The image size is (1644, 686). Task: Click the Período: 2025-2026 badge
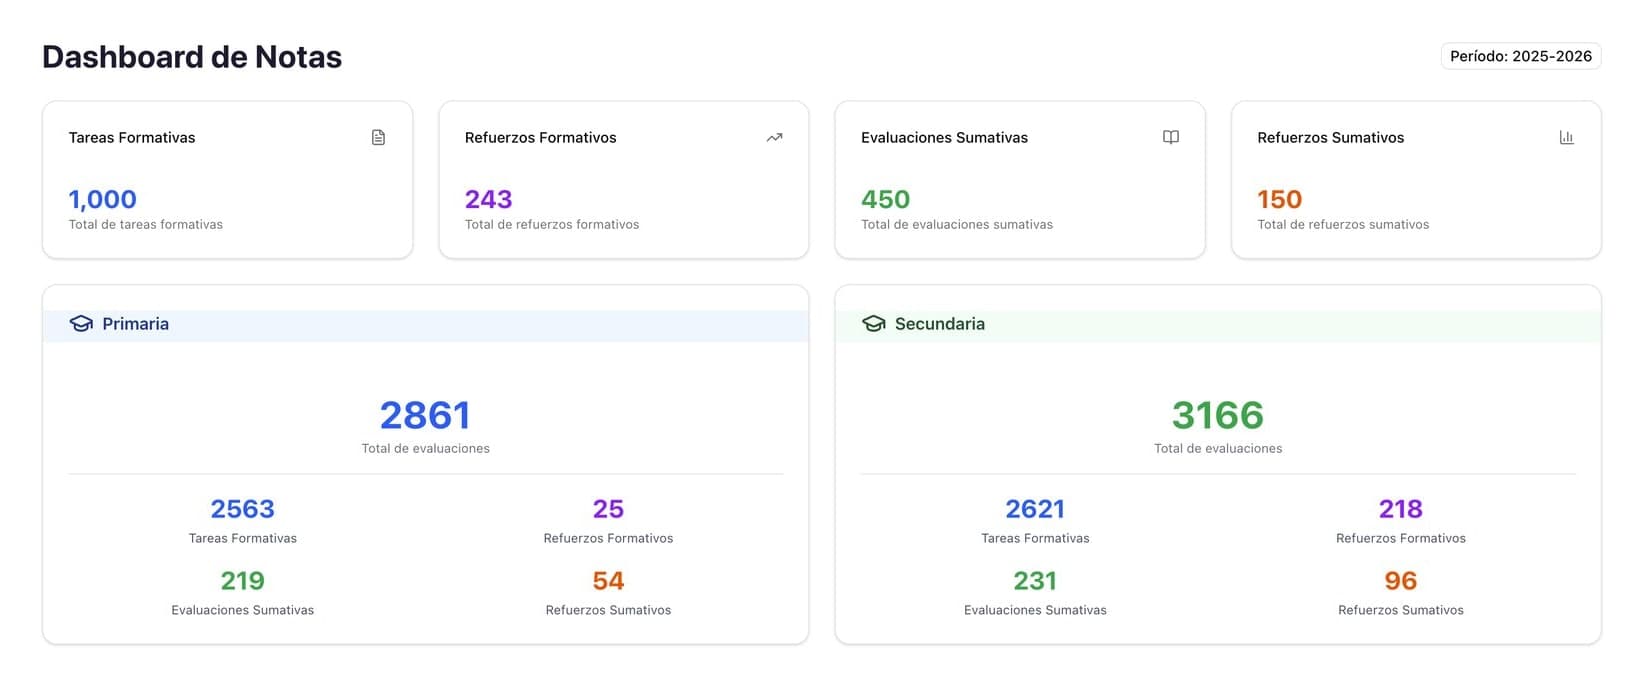[1521, 56]
